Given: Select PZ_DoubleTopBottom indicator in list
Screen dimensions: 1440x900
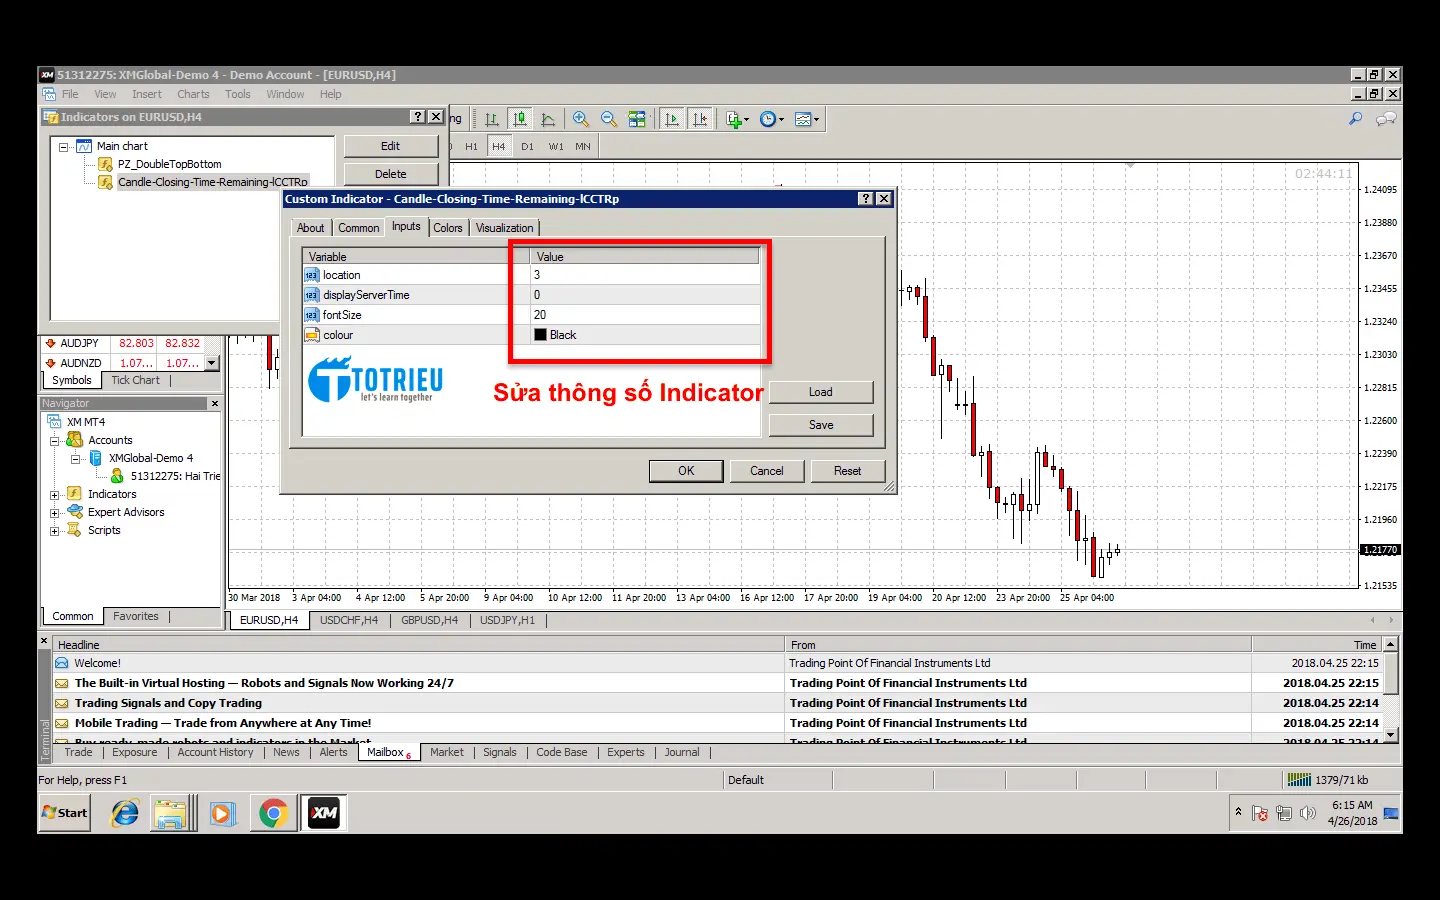Looking at the screenshot, I should pos(169,164).
